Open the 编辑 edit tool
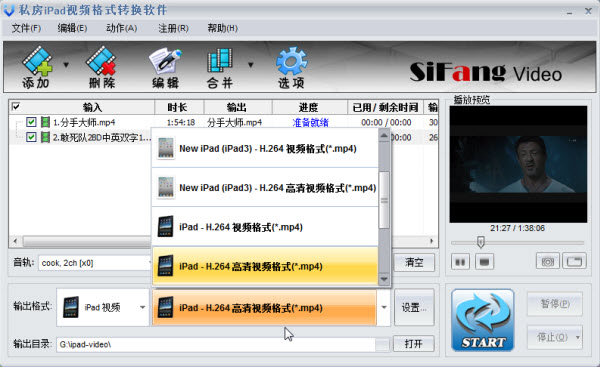600x367 pixels. (165, 67)
